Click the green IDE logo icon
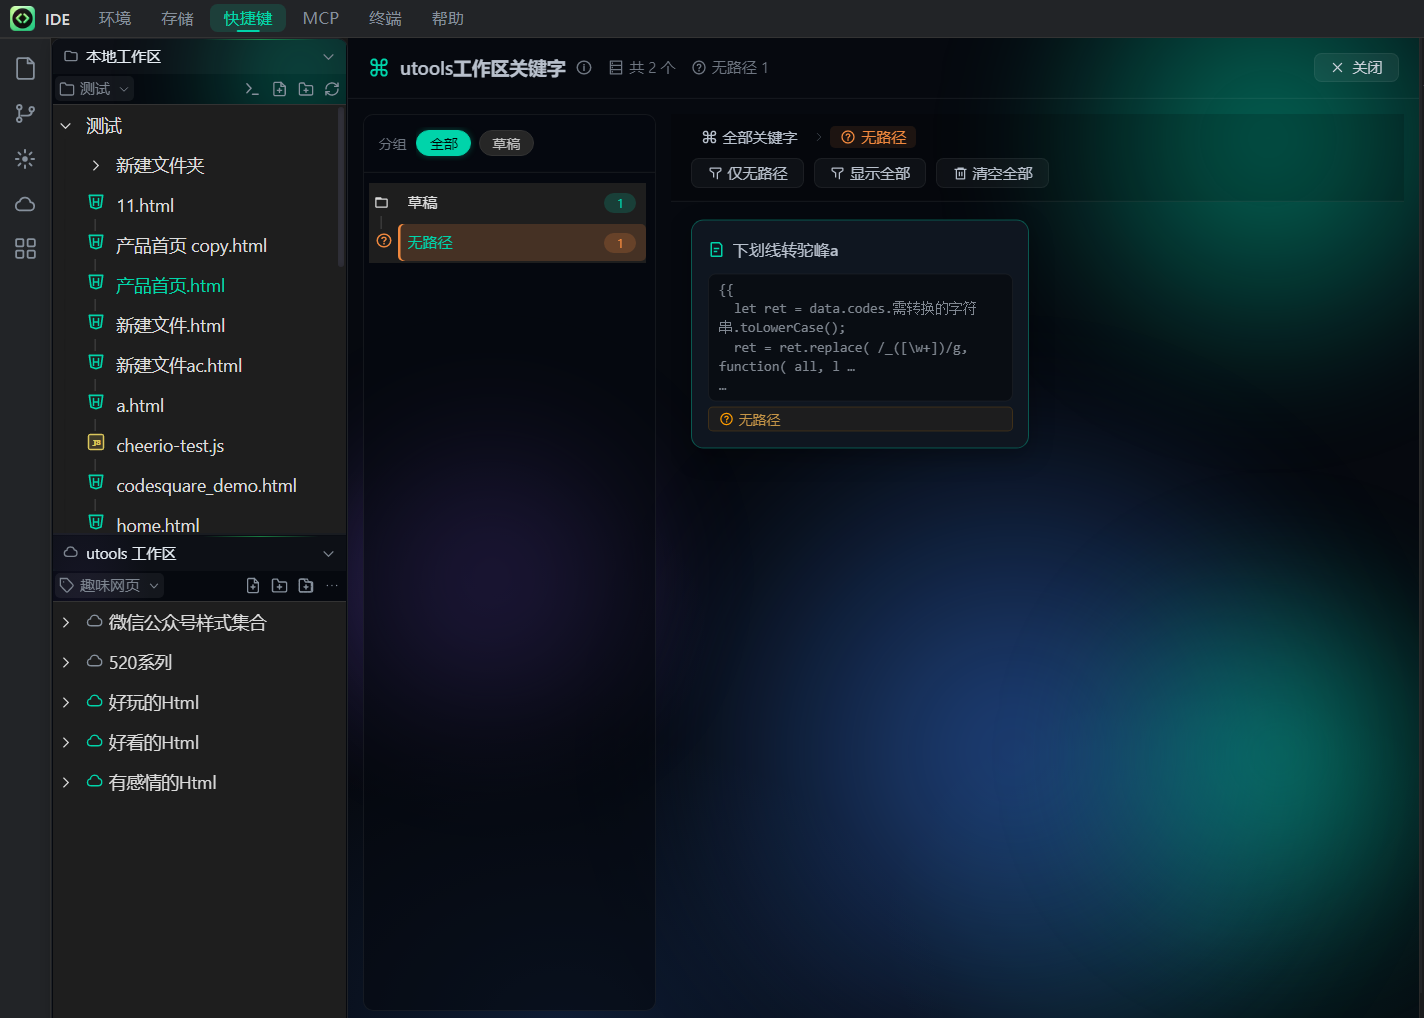Viewport: 1424px width, 1018px height. pos(22,18)
